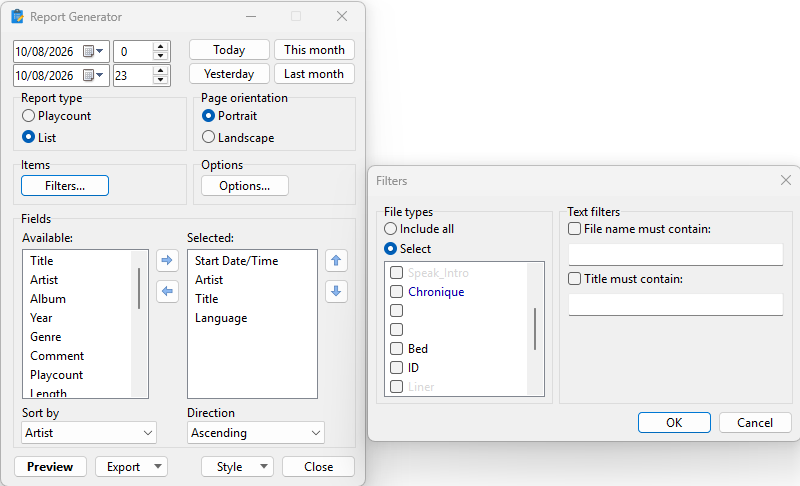Screen dimensions: 800x486
Task: Close the Report Generator via Close button
Action: [318, 467]
